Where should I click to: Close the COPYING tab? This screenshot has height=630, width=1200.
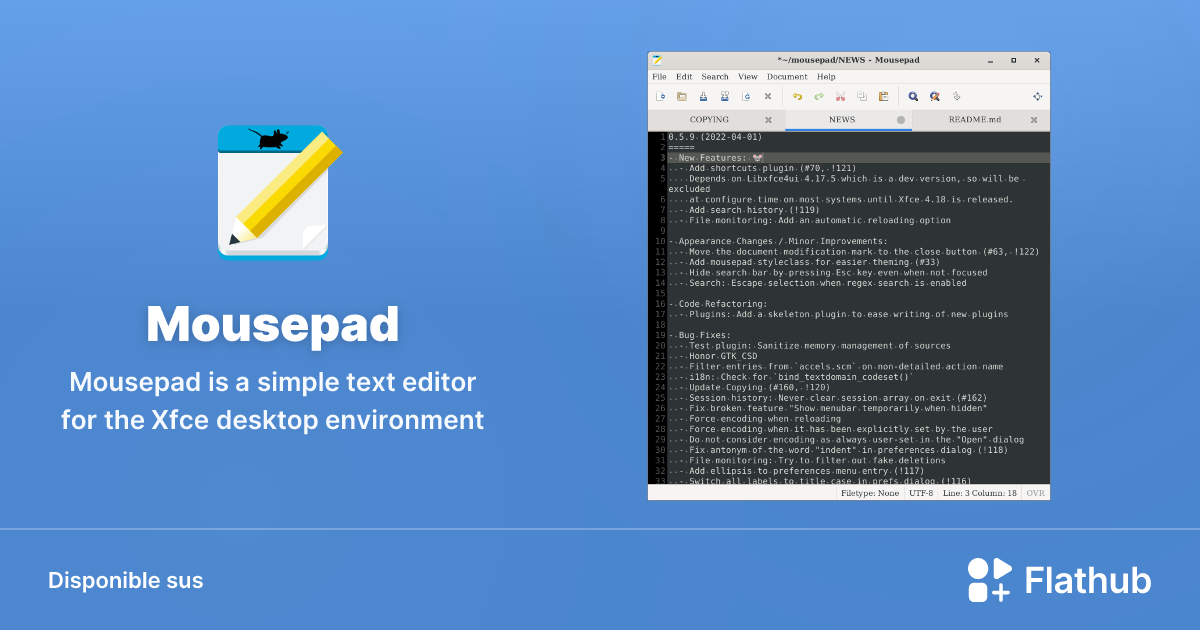(x=768, y=119)
